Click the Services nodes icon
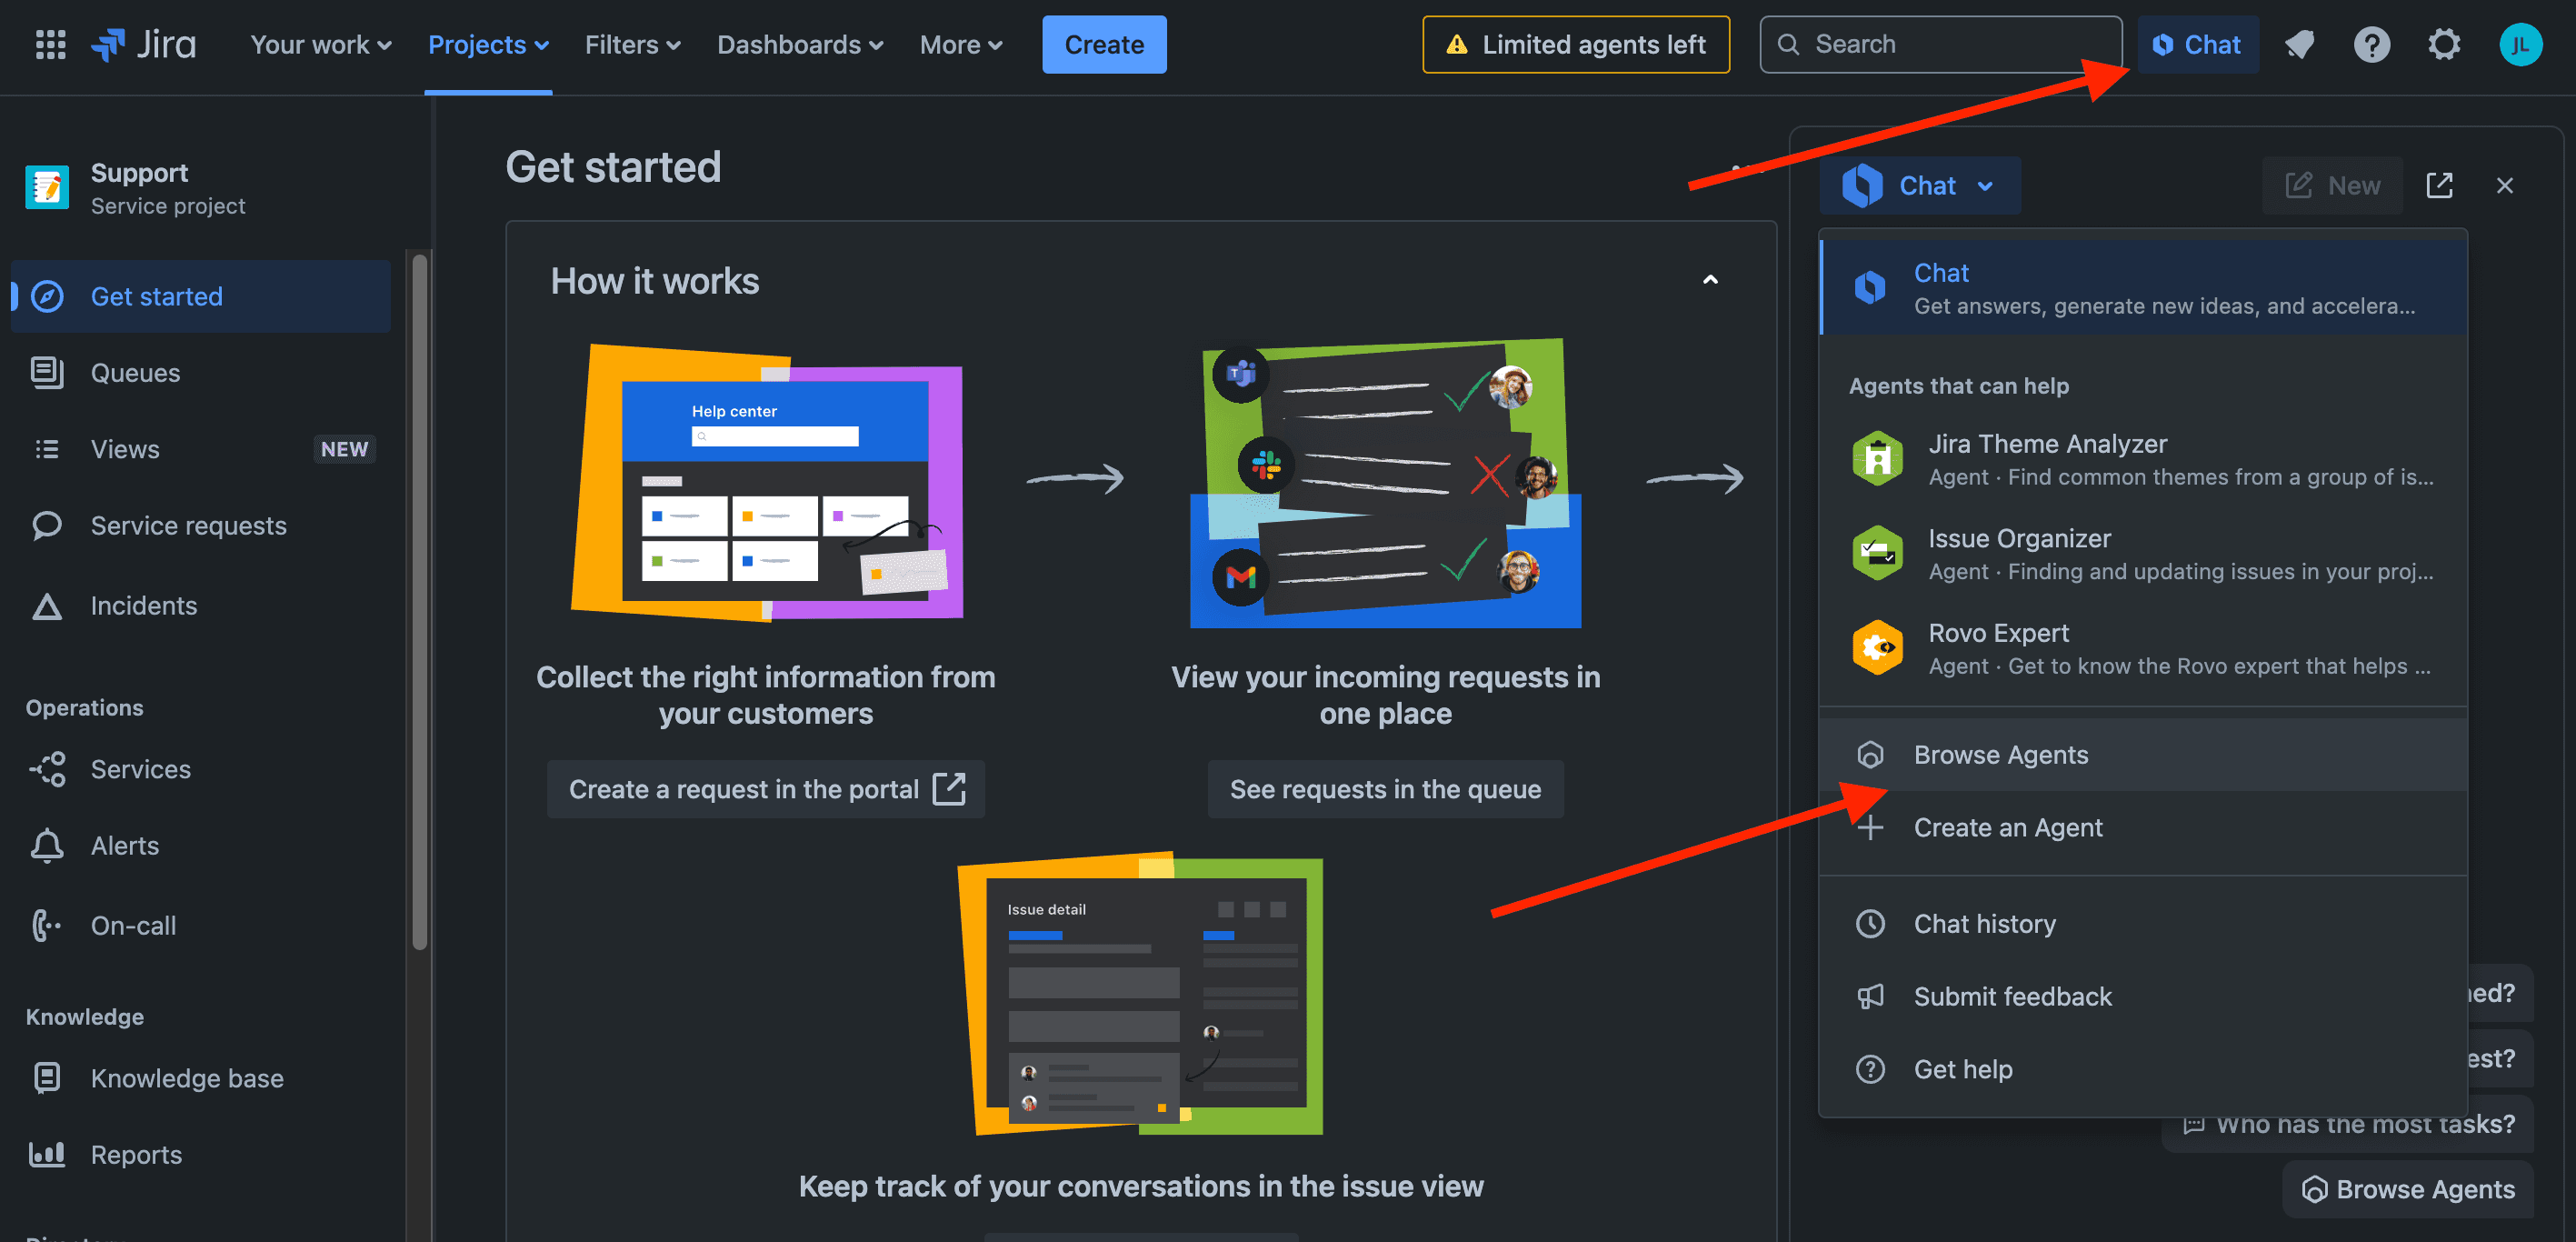 pos(47,769)
